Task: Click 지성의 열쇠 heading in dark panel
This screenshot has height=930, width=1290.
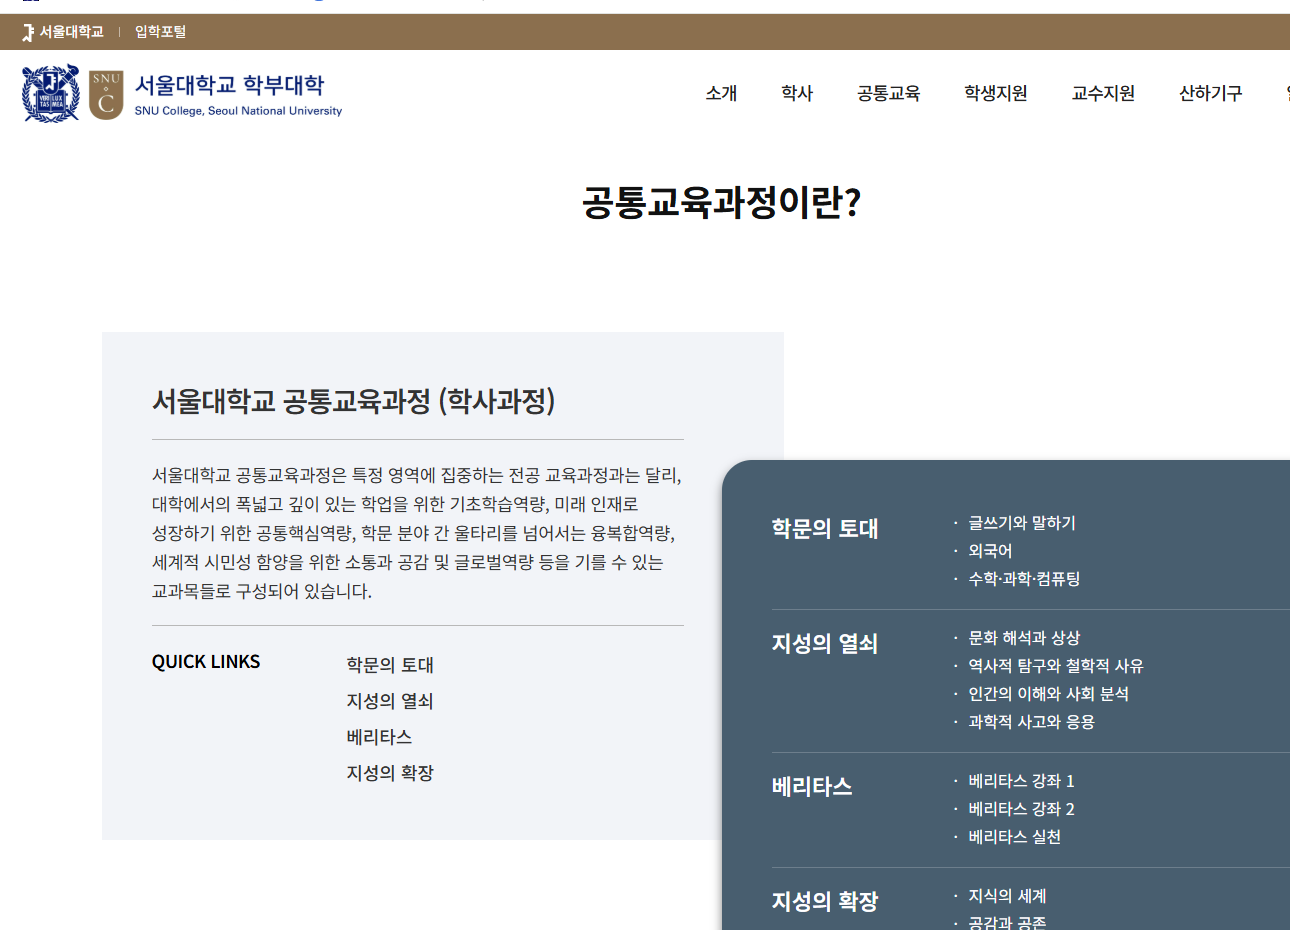Action: (x=825, y=643)
